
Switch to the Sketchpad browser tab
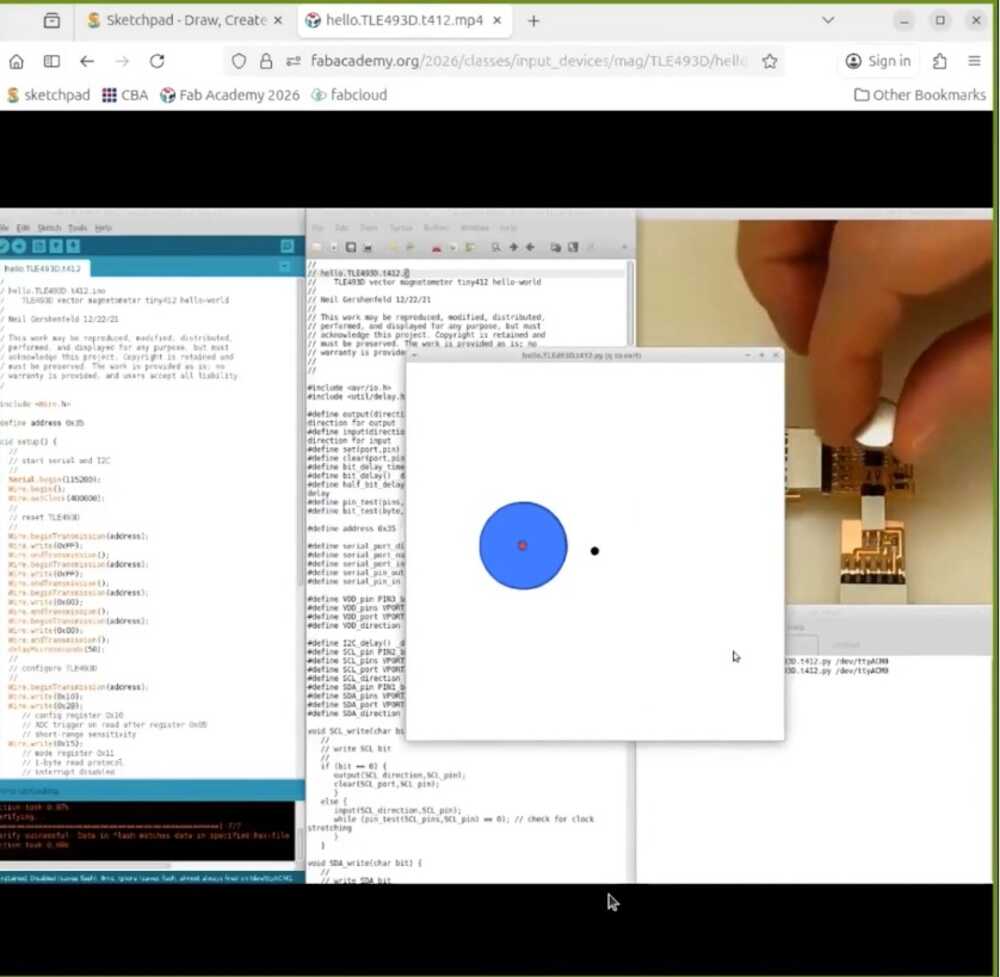[x=186, y=20]
